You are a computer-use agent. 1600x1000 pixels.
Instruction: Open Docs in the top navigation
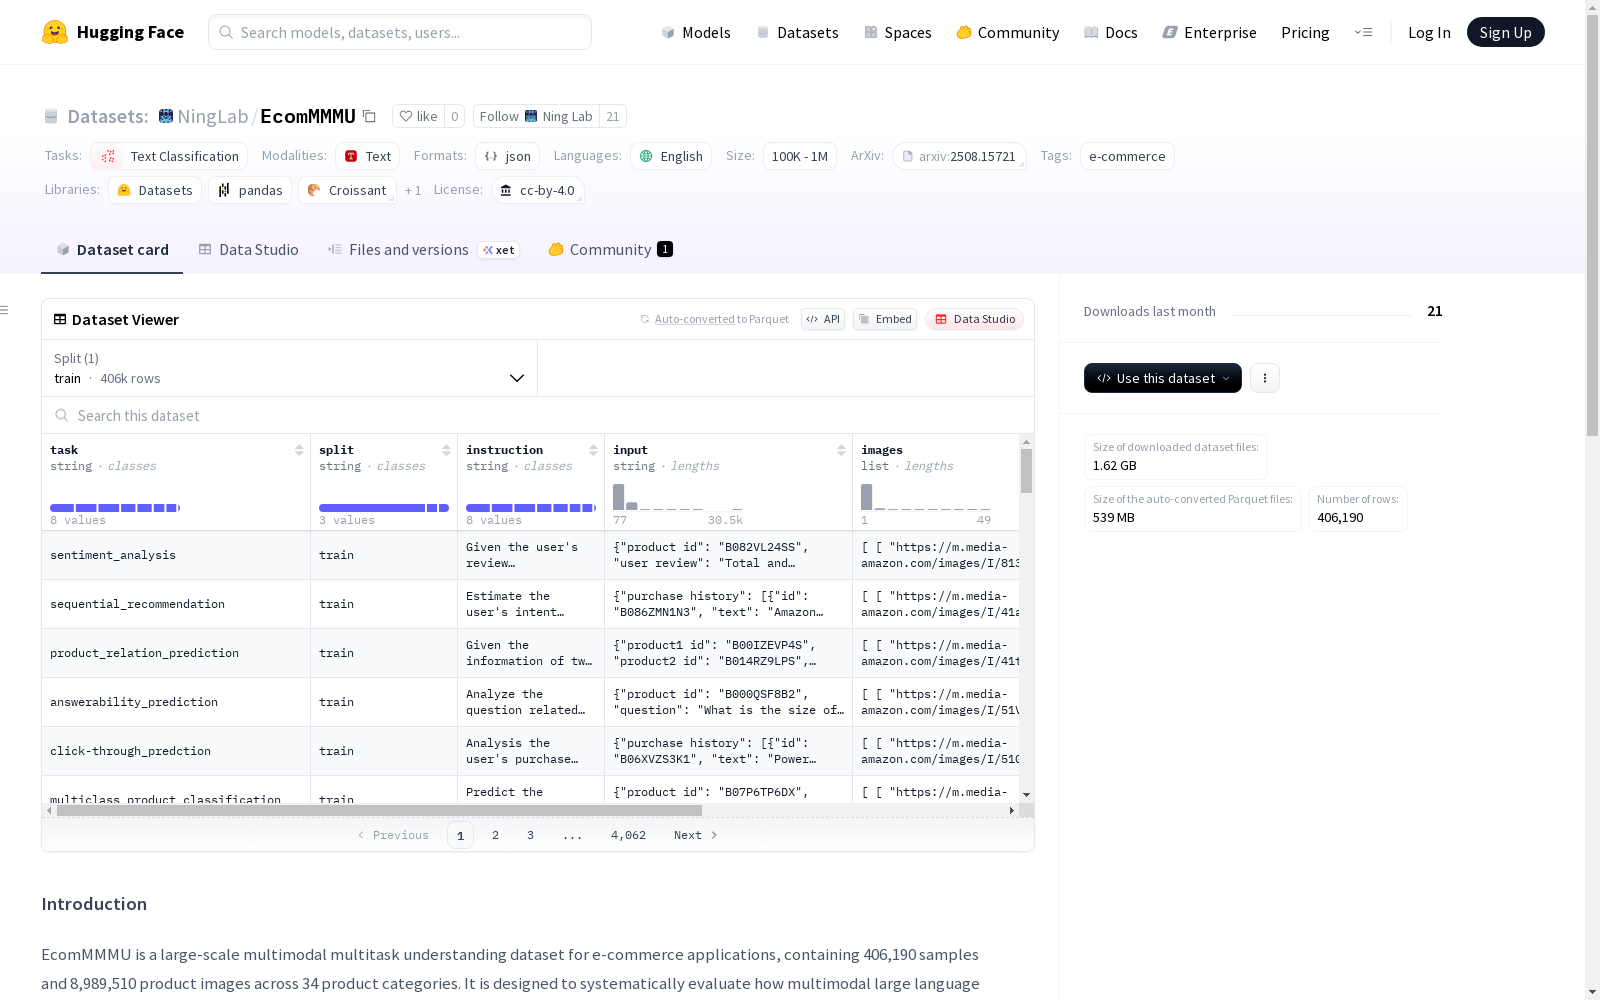pyautogui.click(x=1111, y=32)
